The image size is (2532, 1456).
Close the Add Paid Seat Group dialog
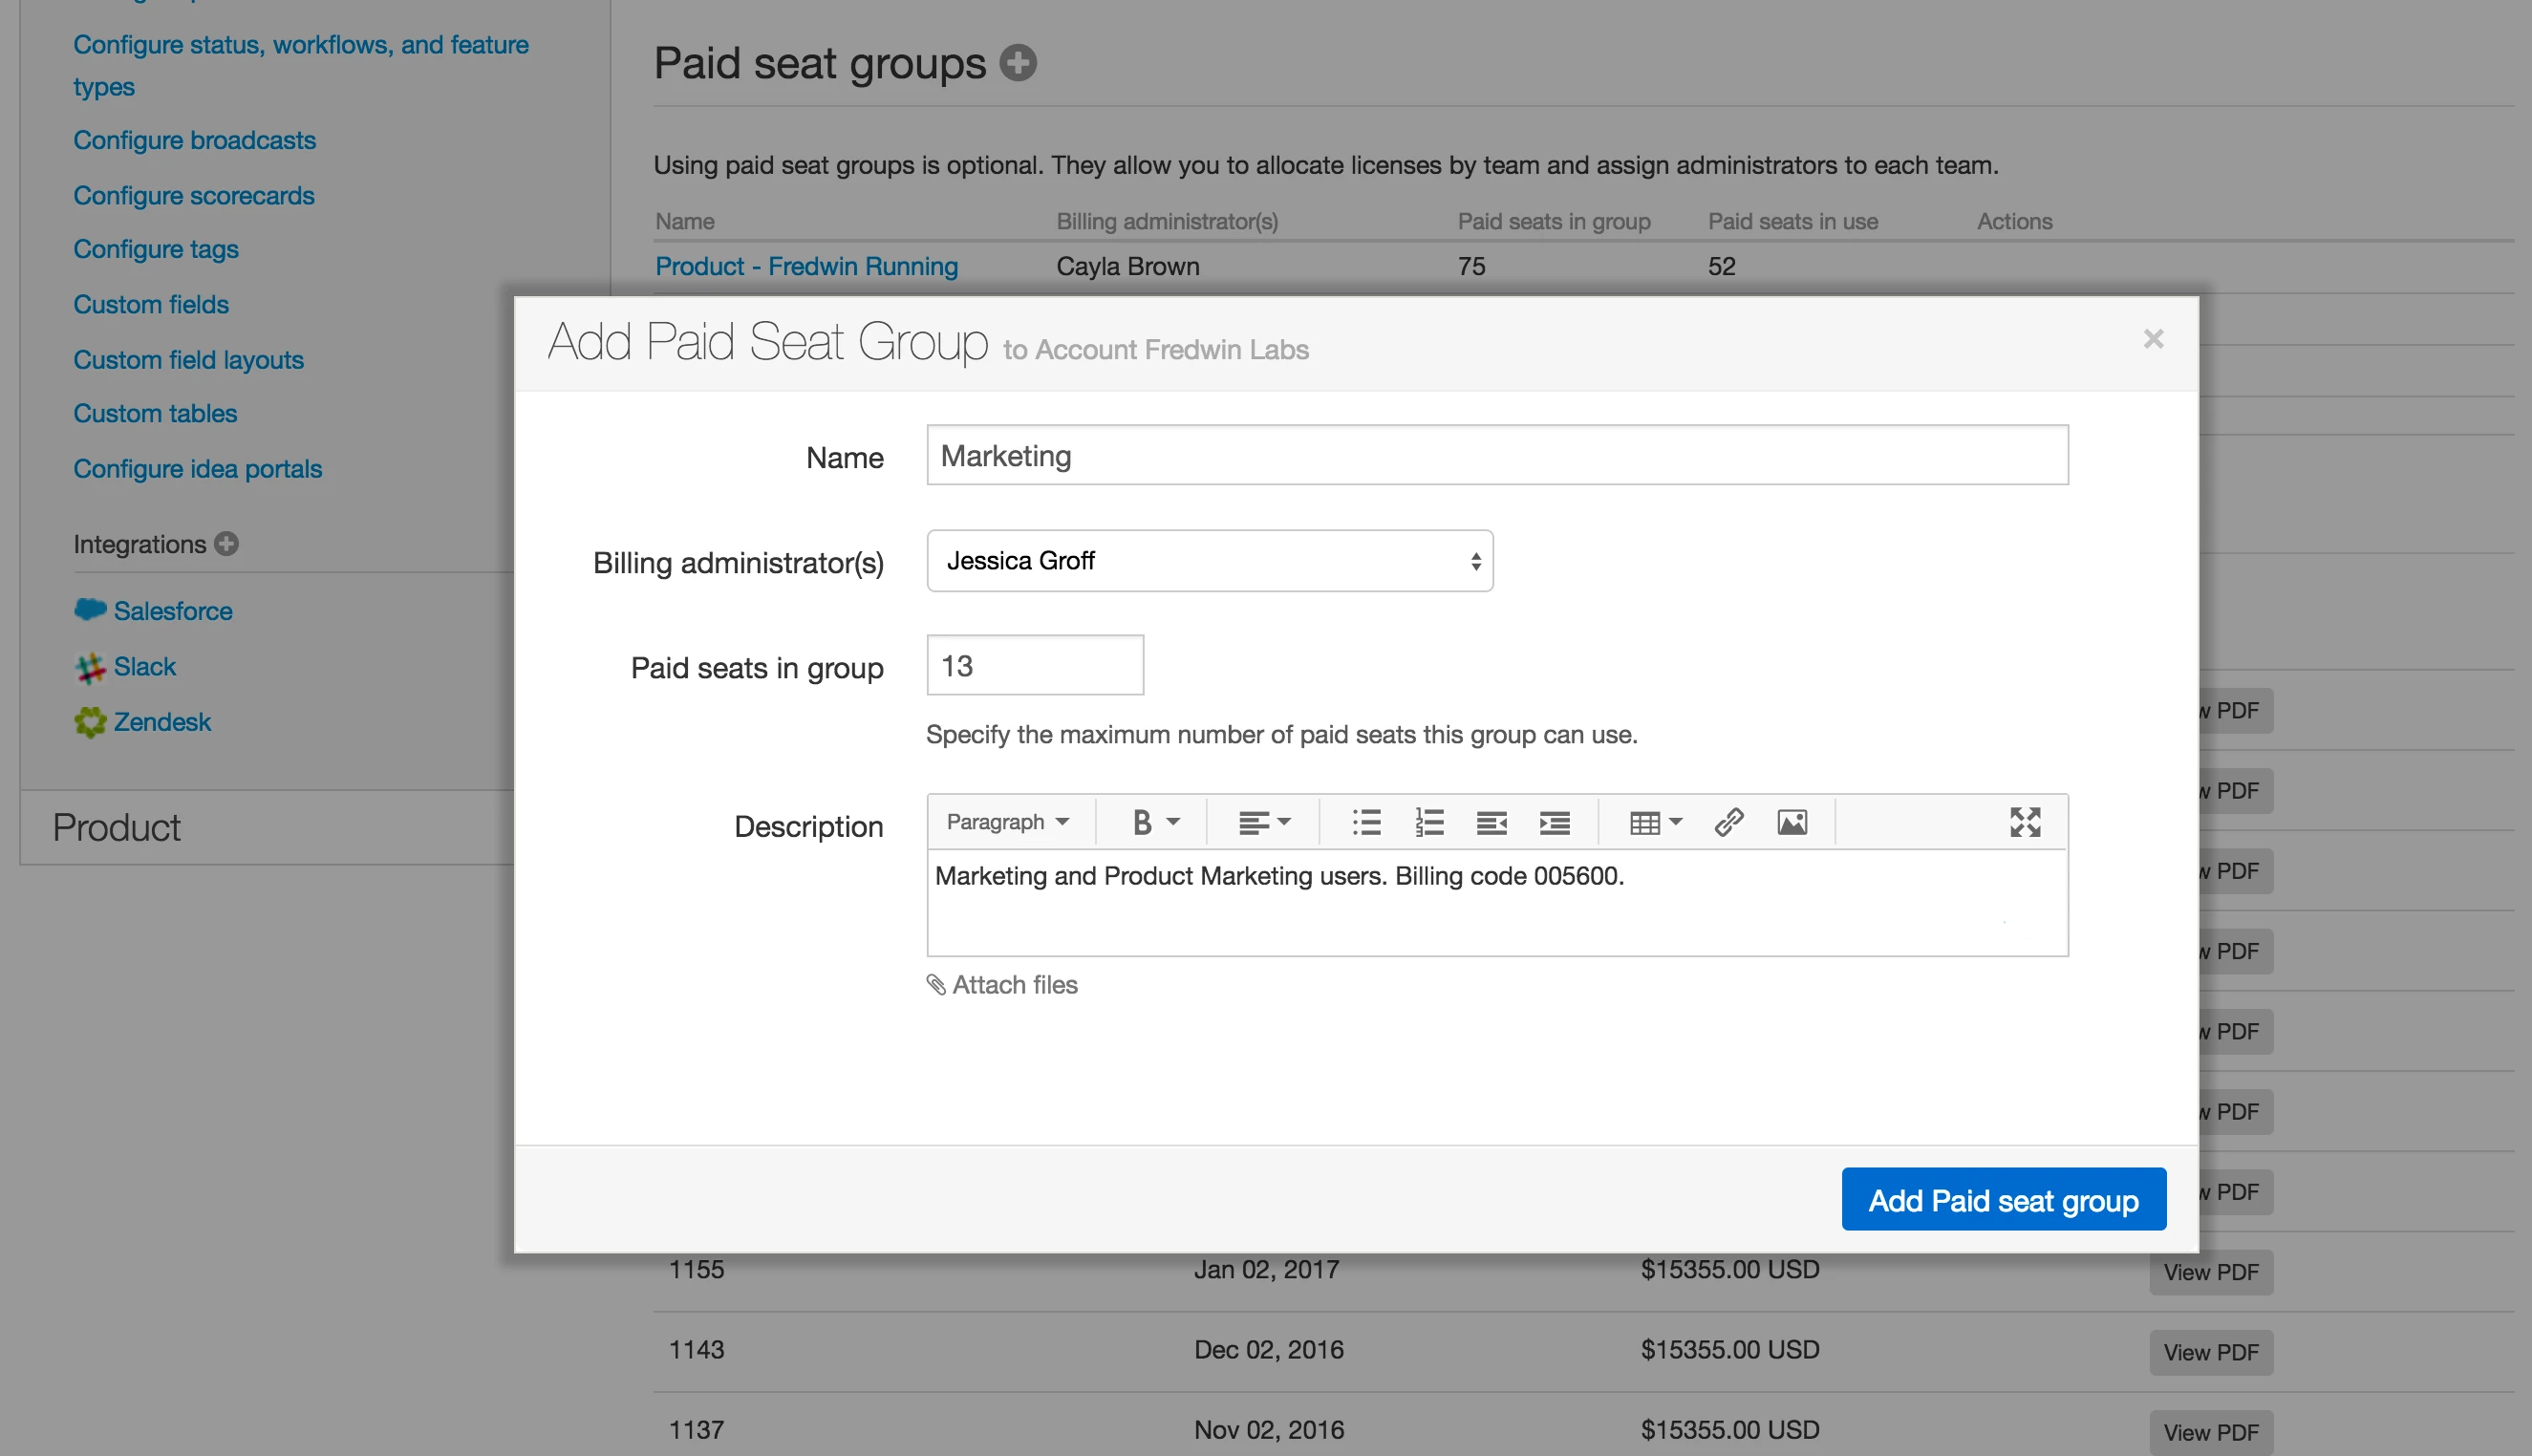click(2153, 339)
